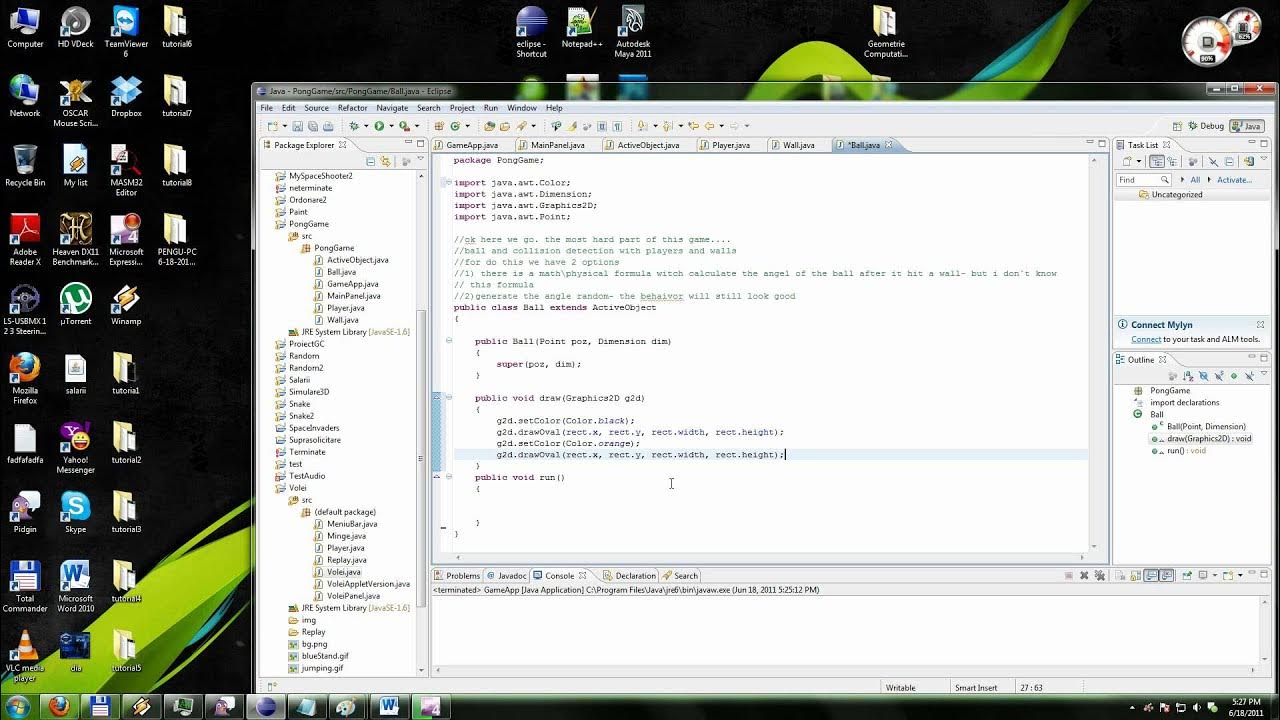The width and height of the screenshot is (1280, 720).
Task: Open the Refactor menu
Action: pyautogui.click(x=352, y=108)
